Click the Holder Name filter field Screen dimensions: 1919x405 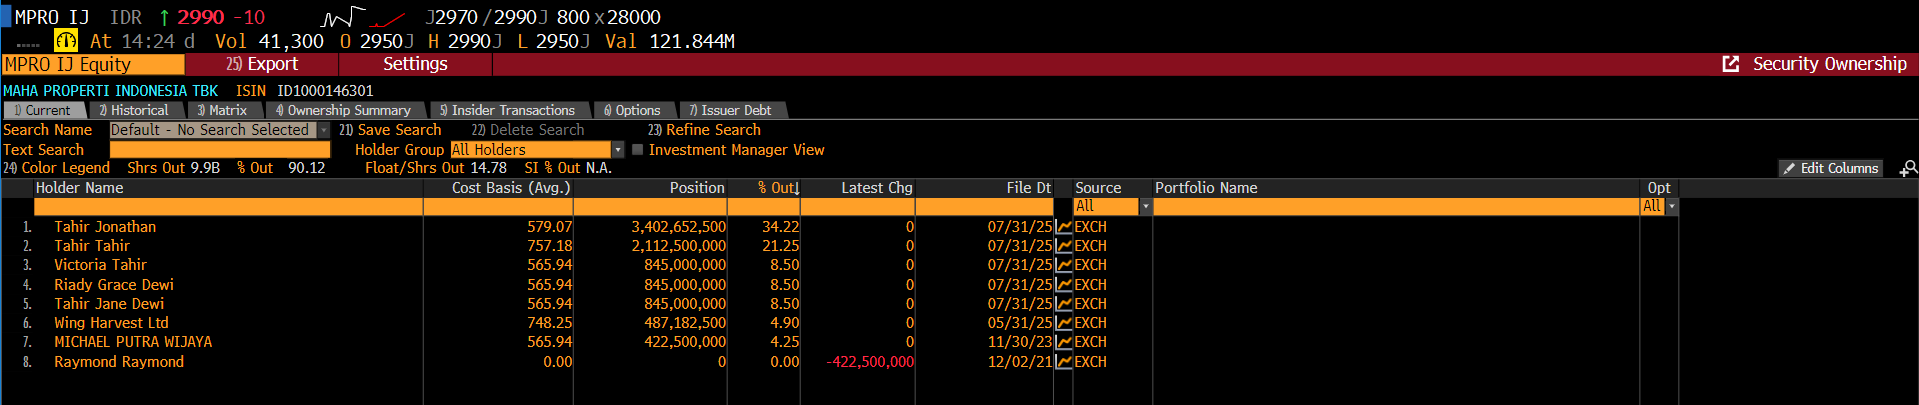[x=228, y=207]
